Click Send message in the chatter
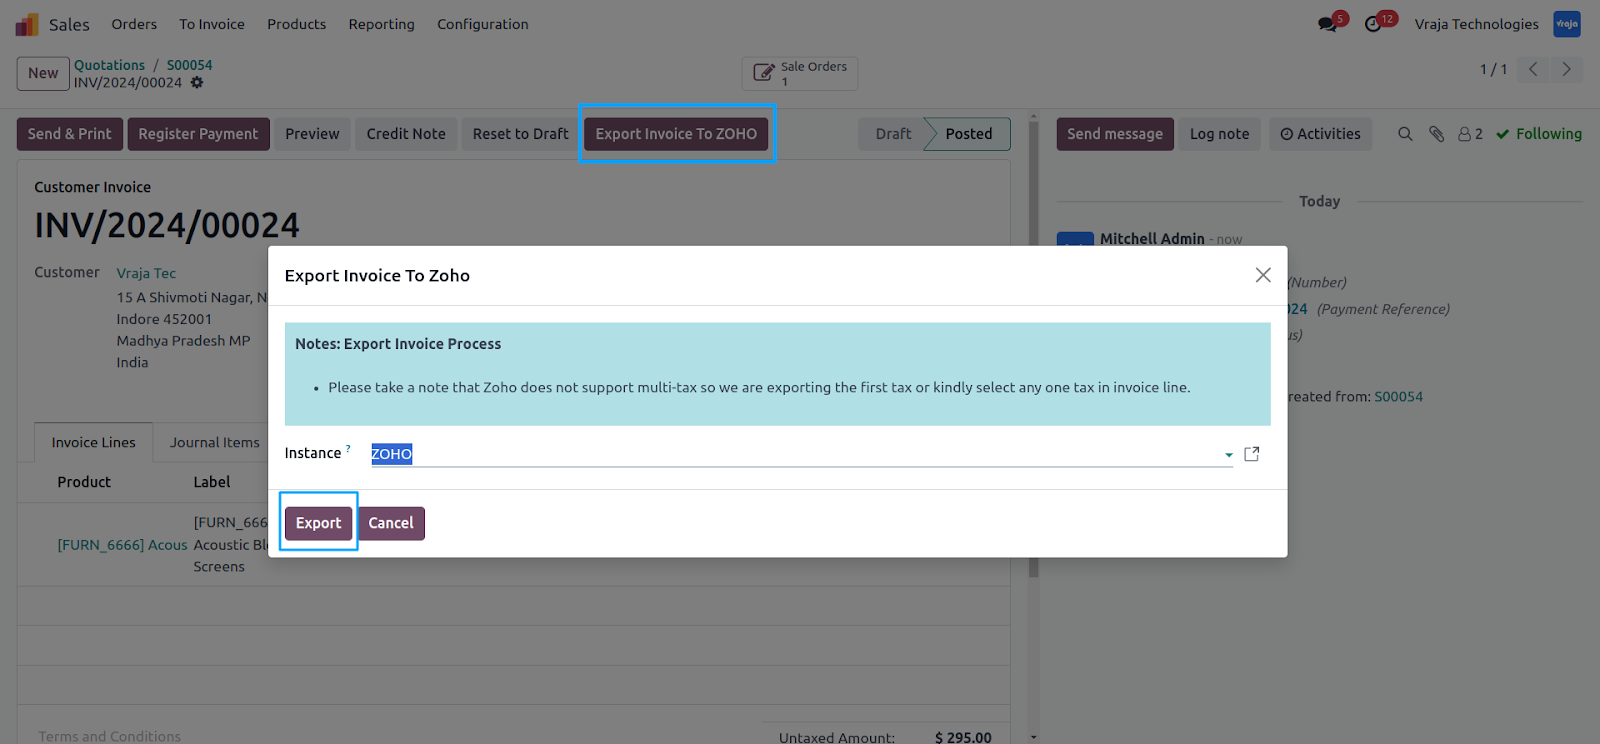 pyautogui.click(x=1115, y=134)
